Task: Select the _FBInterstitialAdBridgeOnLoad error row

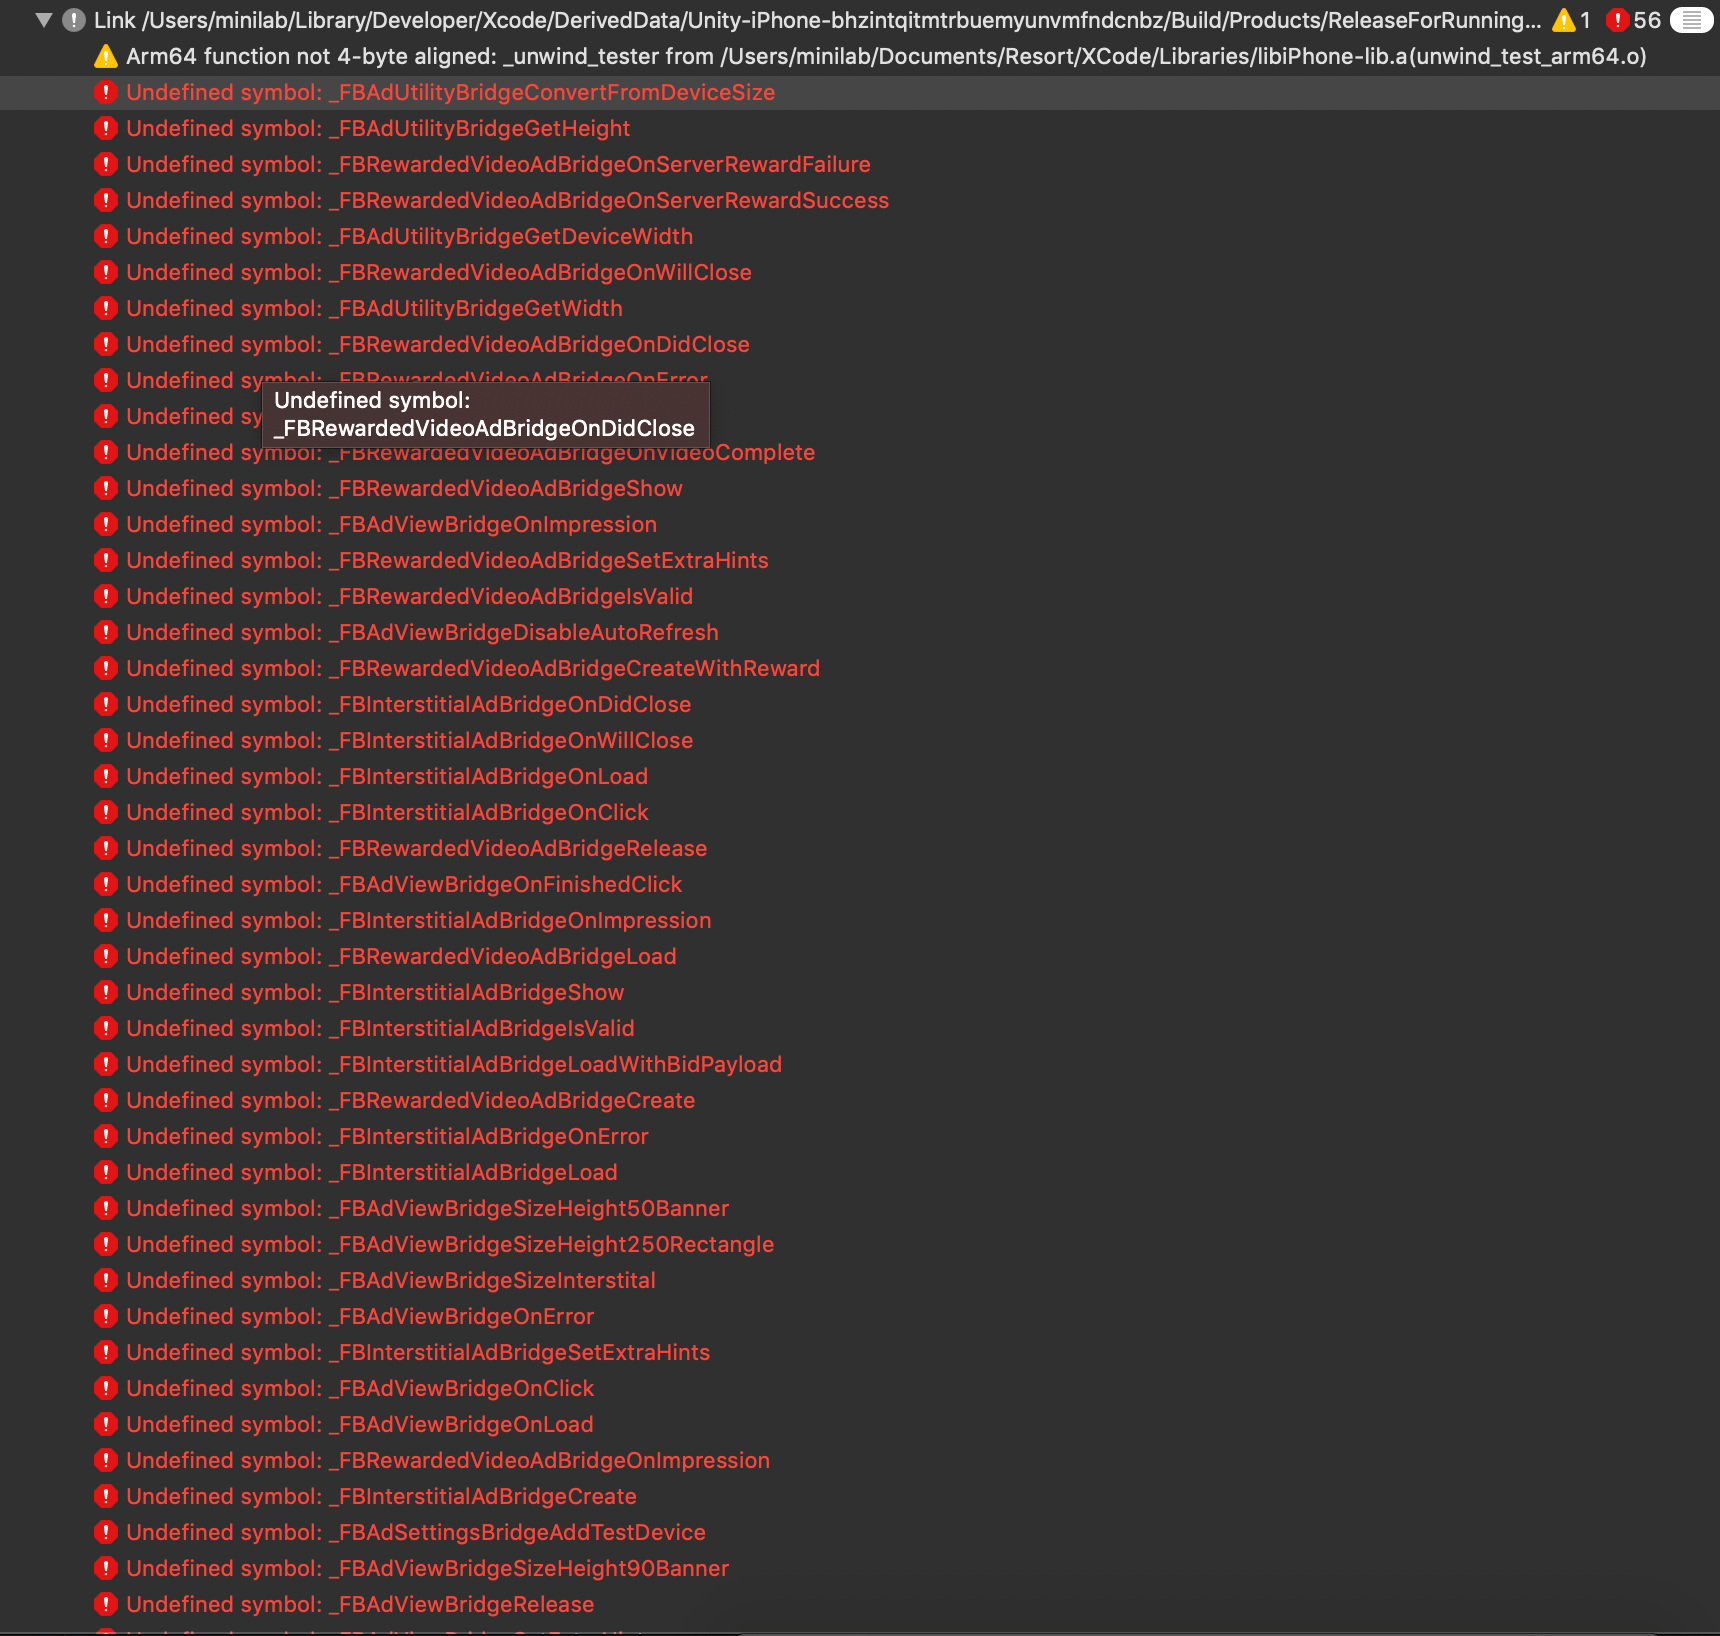Action: [x=860, y=776]
